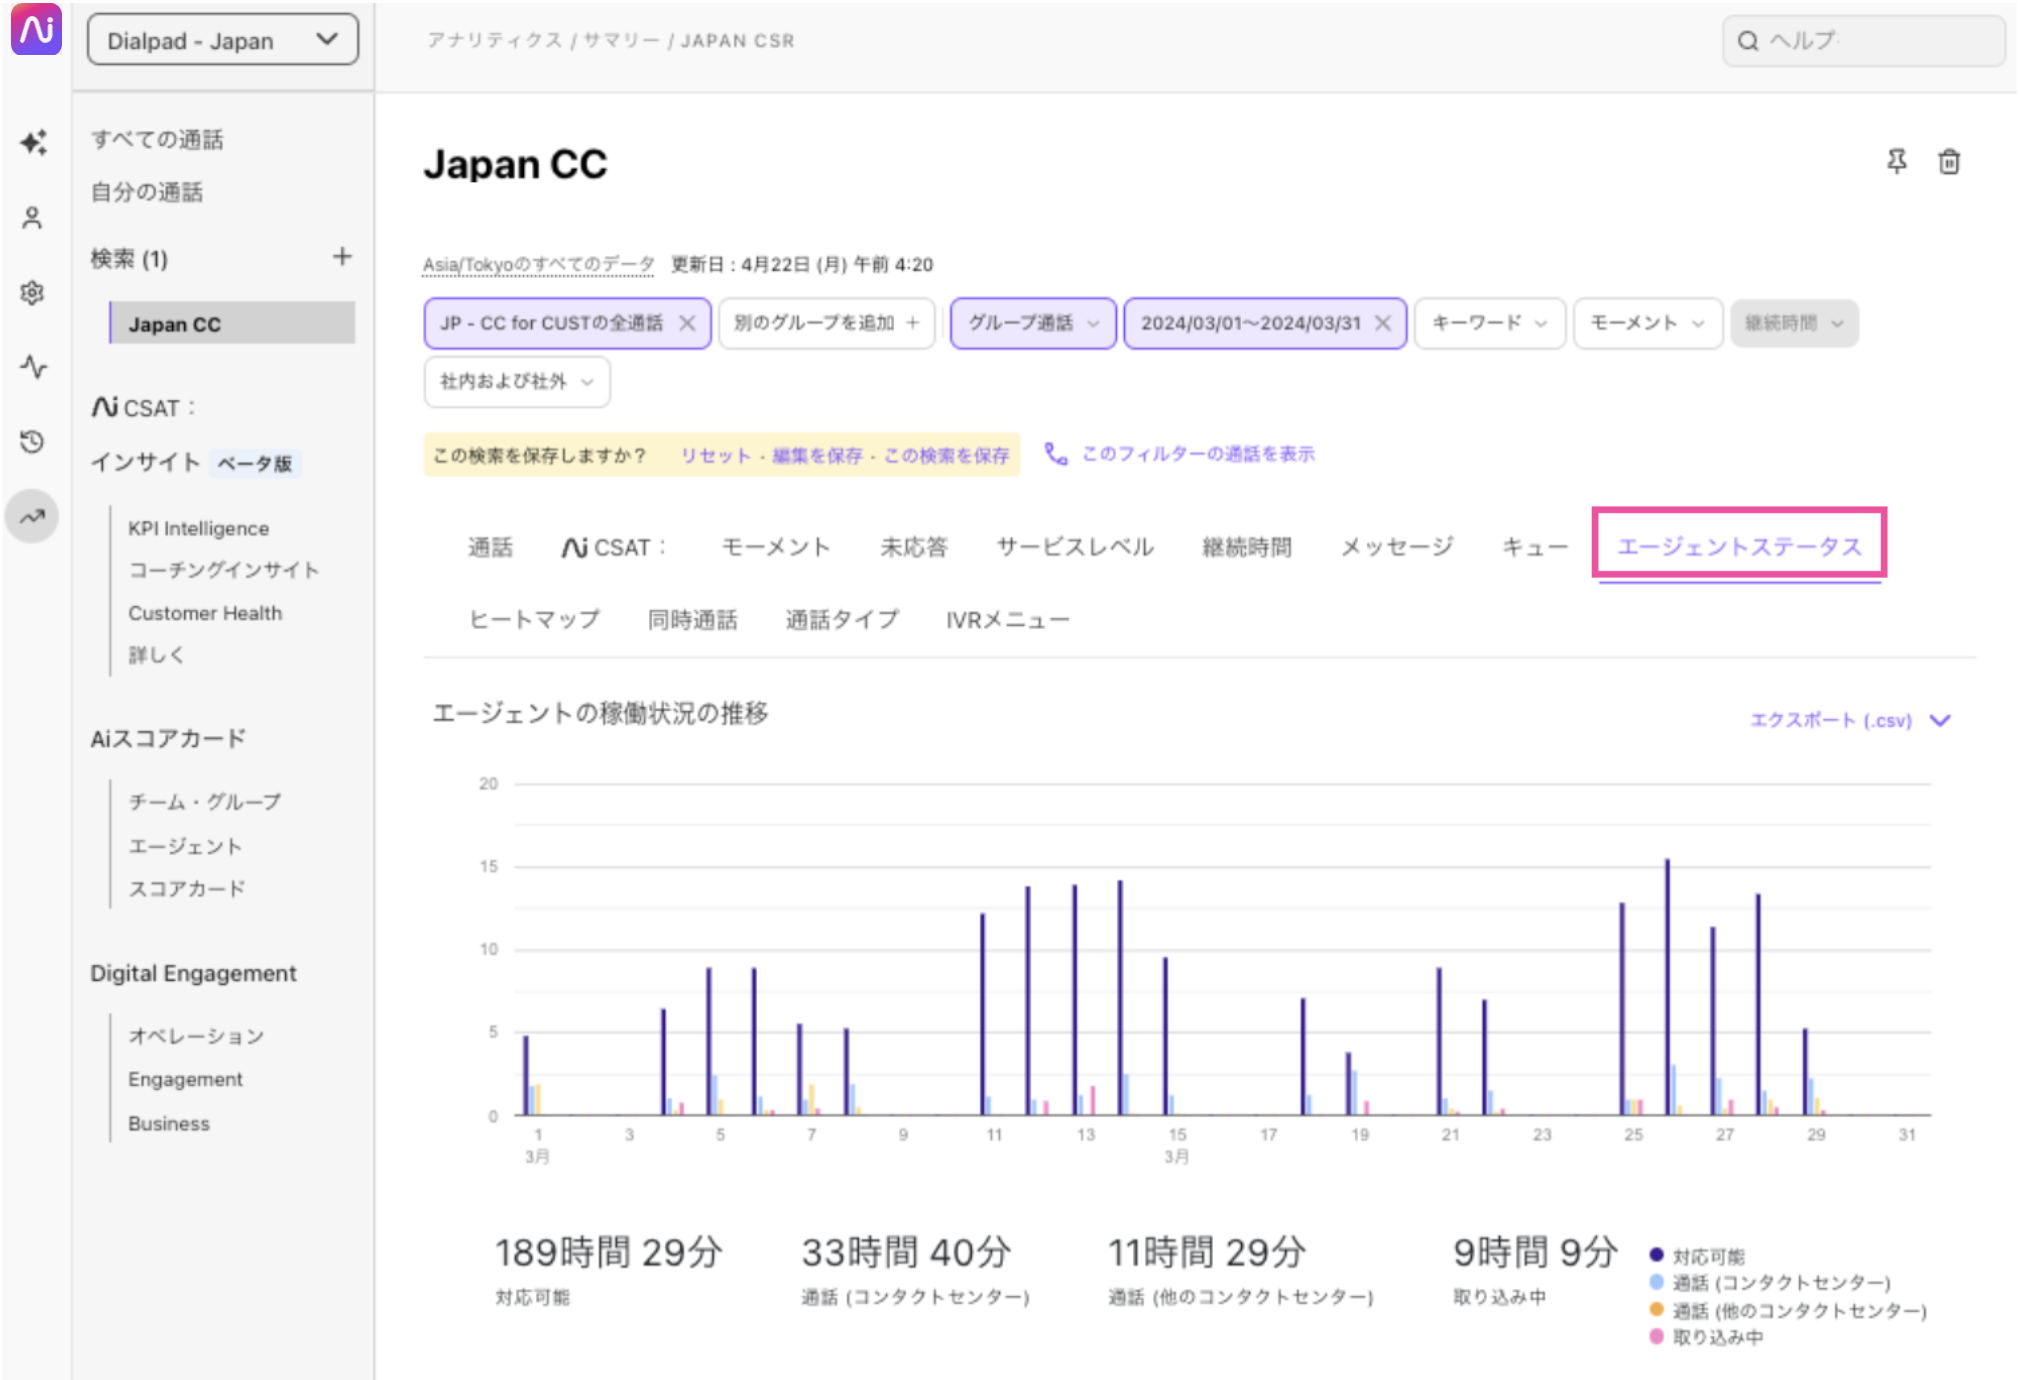Screen dimensions: 2019x1380
Task: Expand the 継続時間 filter dropdown
Action: 1794,323
